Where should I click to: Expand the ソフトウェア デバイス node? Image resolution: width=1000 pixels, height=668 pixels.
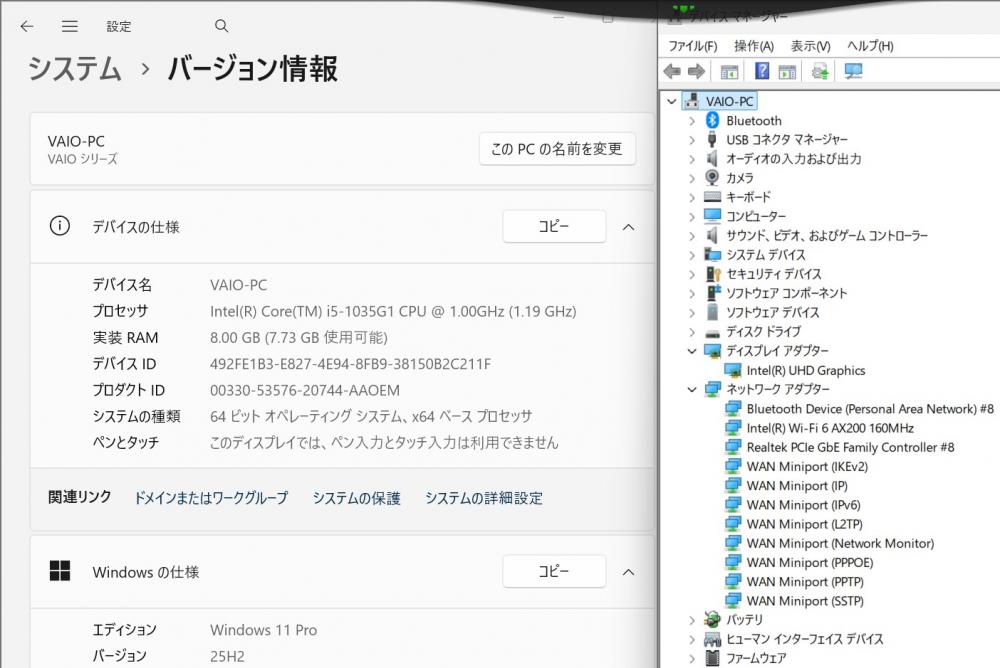coord(692,313)
